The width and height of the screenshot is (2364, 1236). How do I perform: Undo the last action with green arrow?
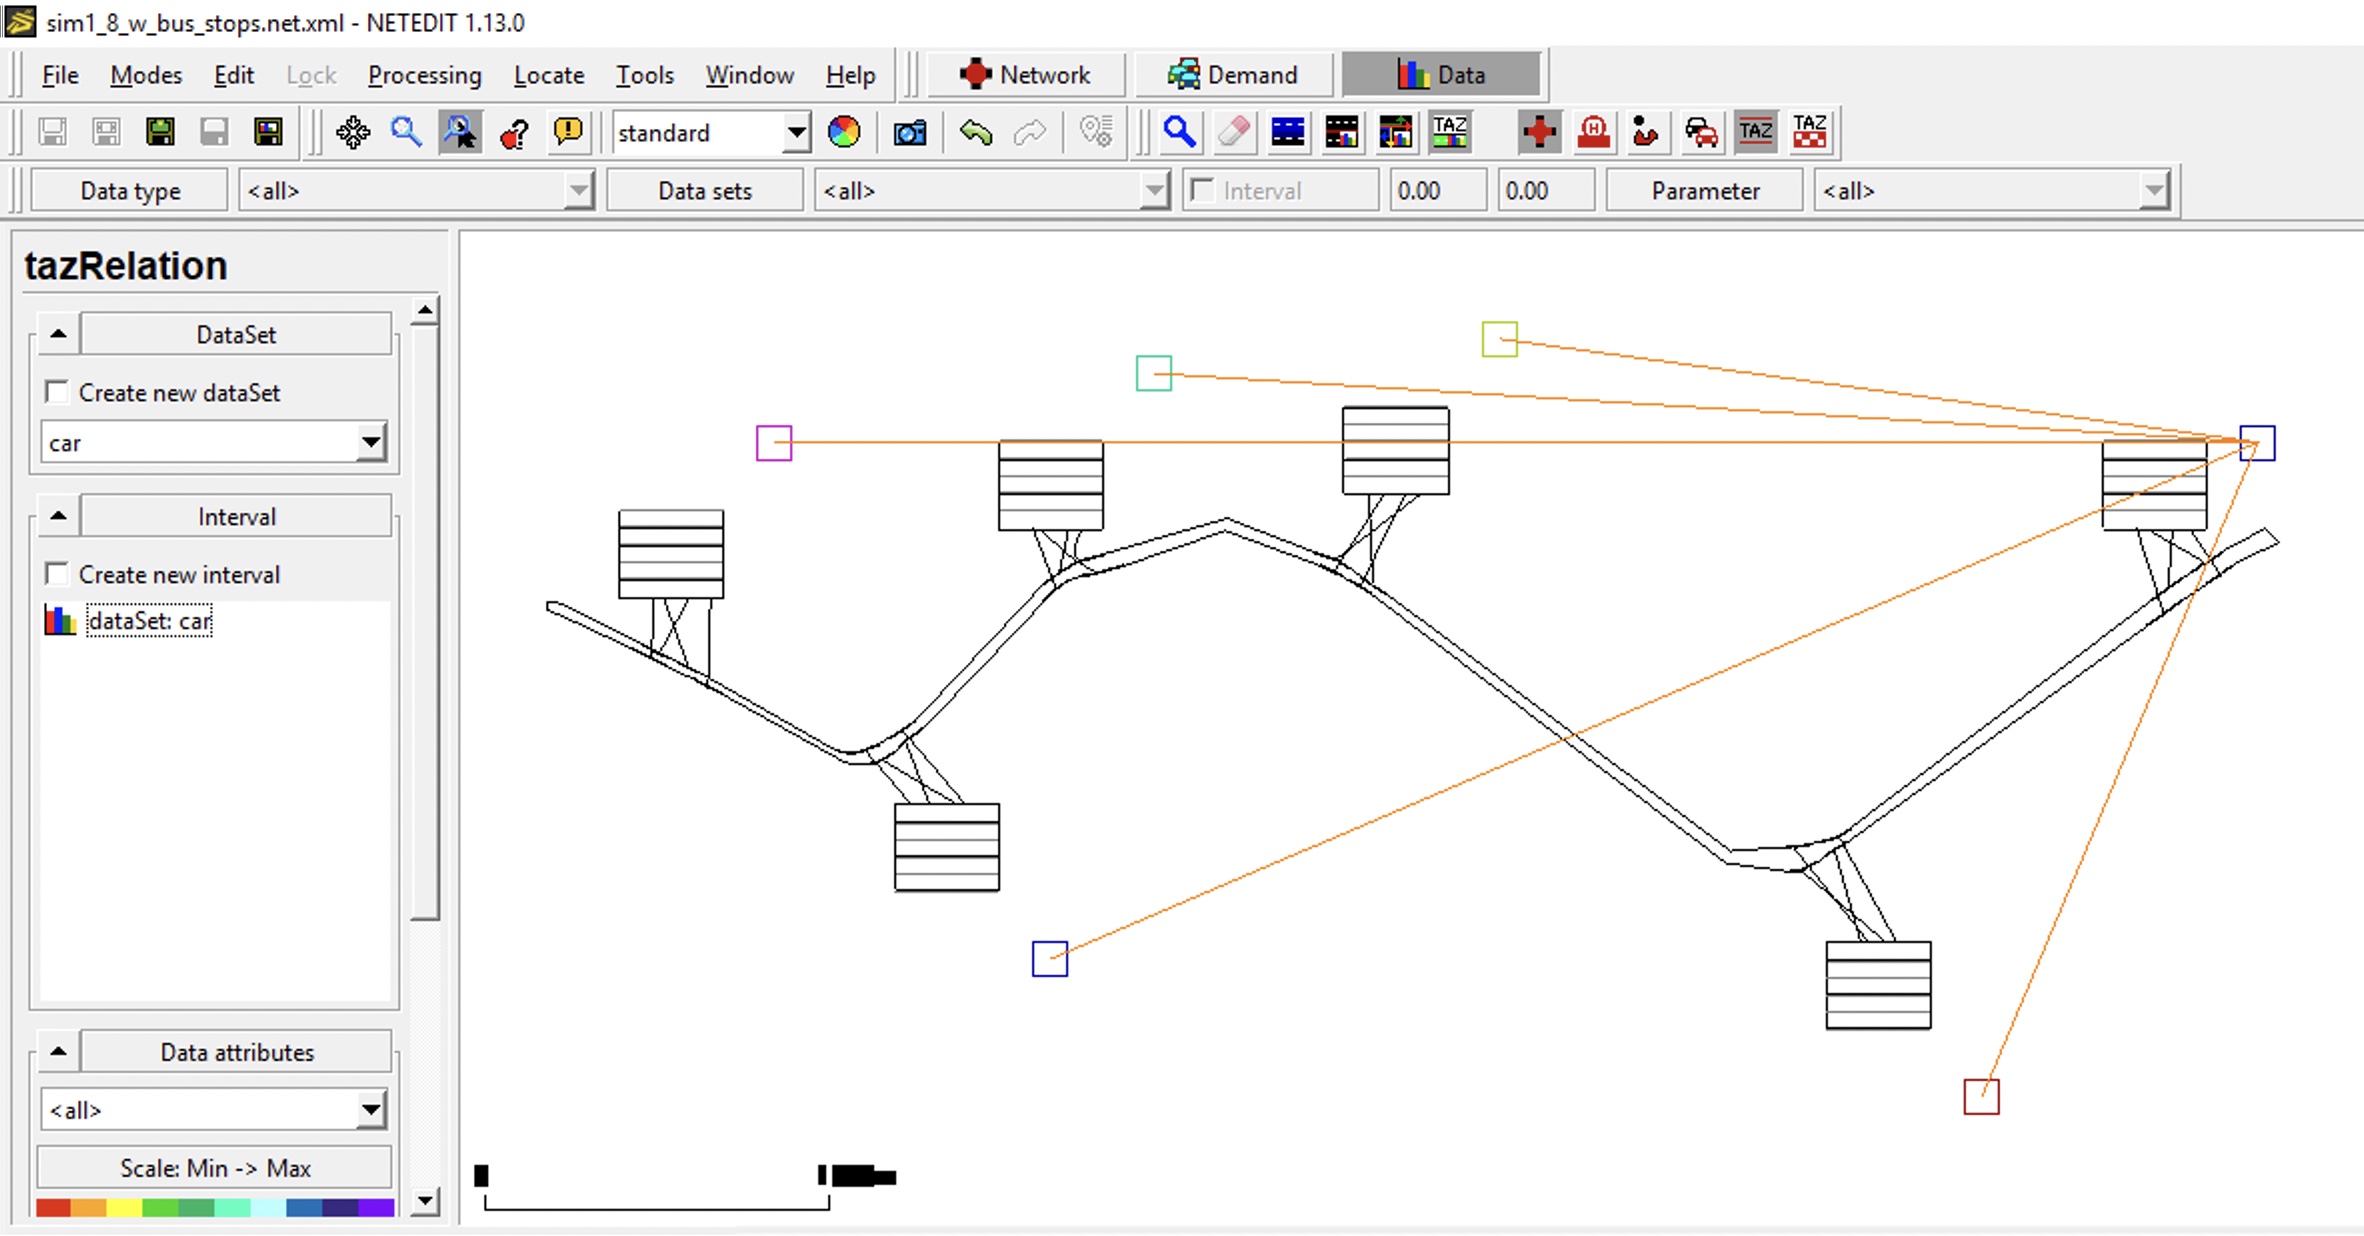click(976, 132)
